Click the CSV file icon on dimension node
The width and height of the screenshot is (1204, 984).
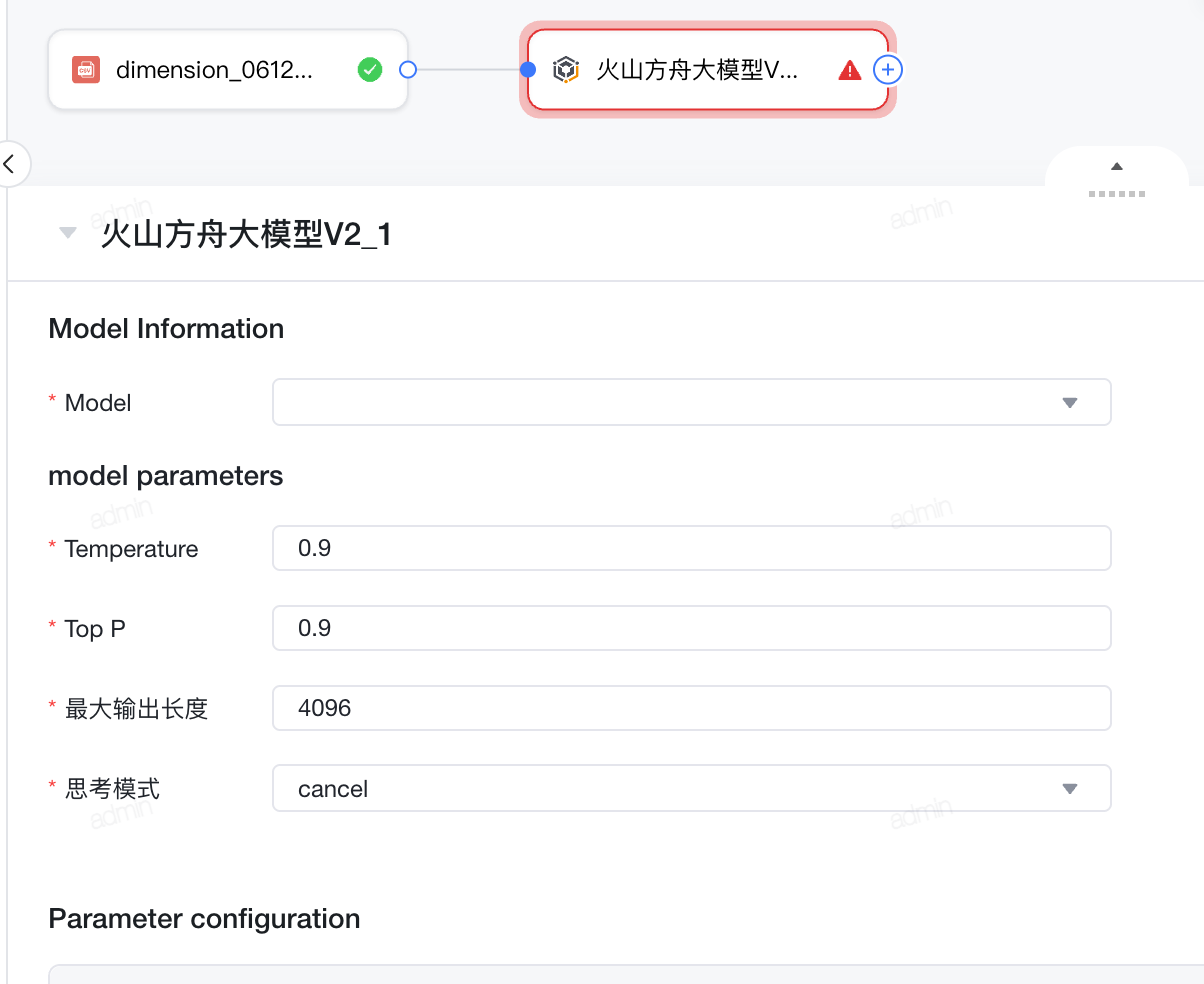point(86,69)
